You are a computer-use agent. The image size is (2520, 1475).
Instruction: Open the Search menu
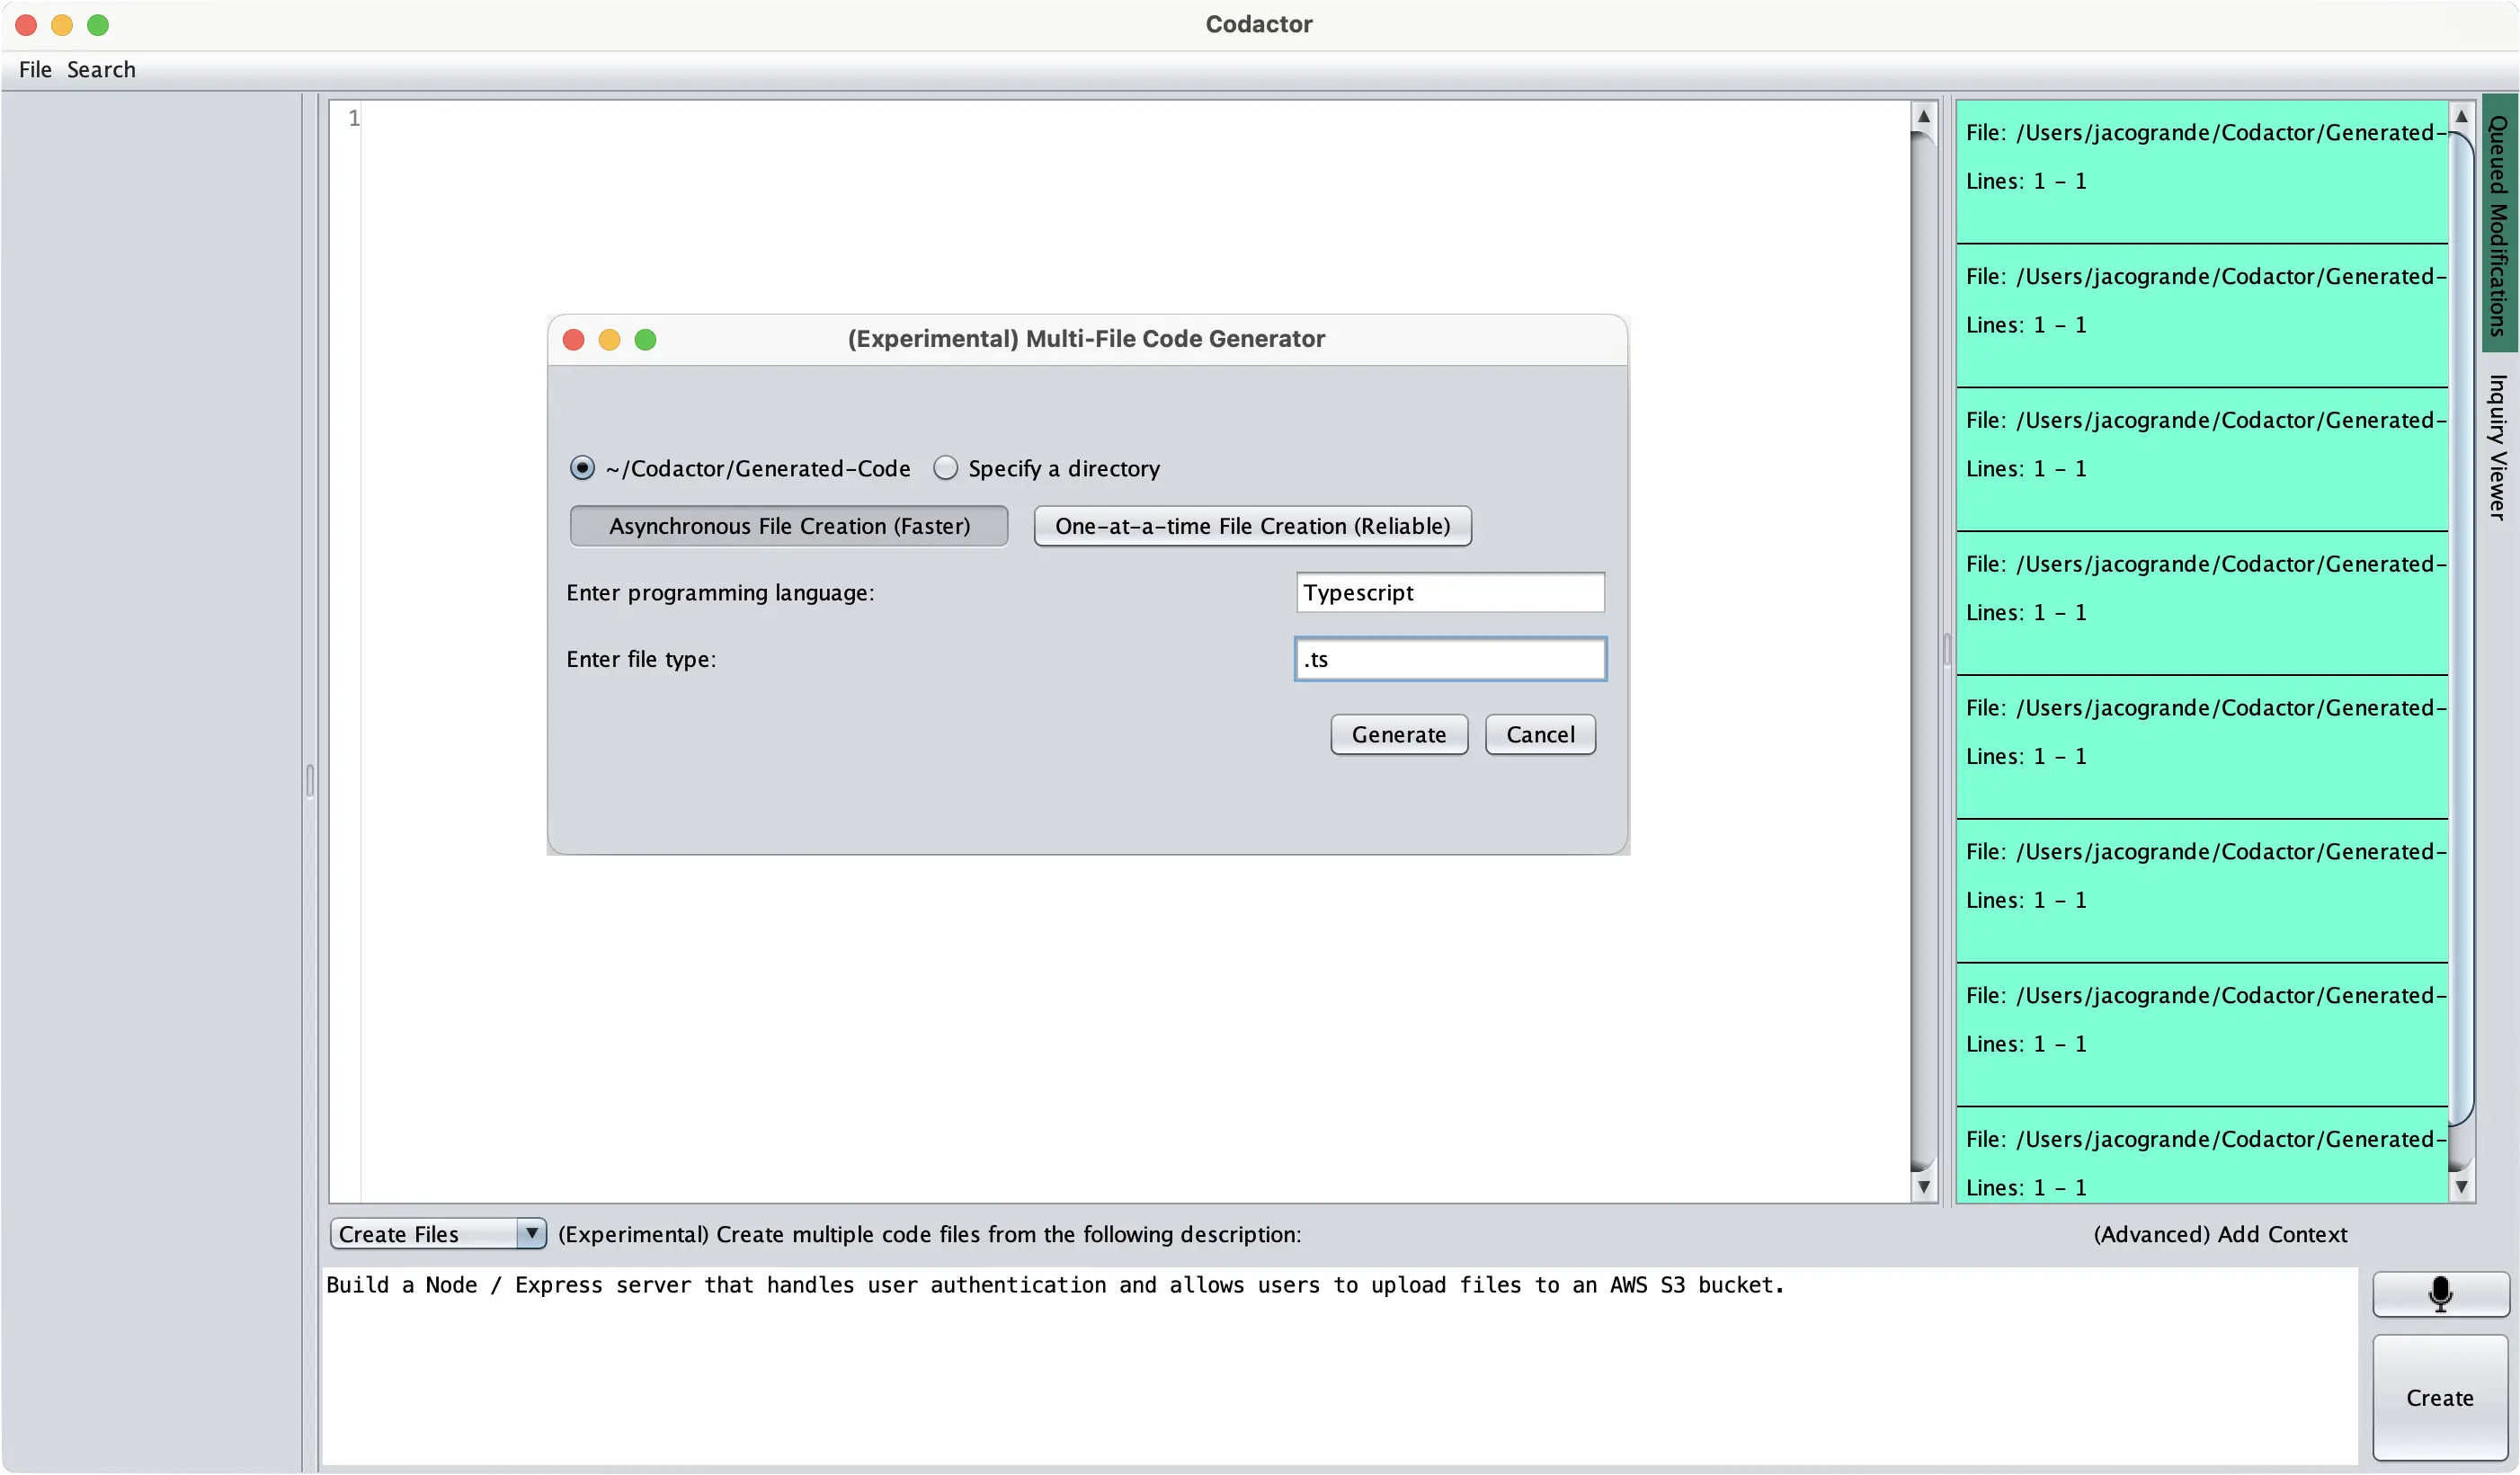[102, 69]
